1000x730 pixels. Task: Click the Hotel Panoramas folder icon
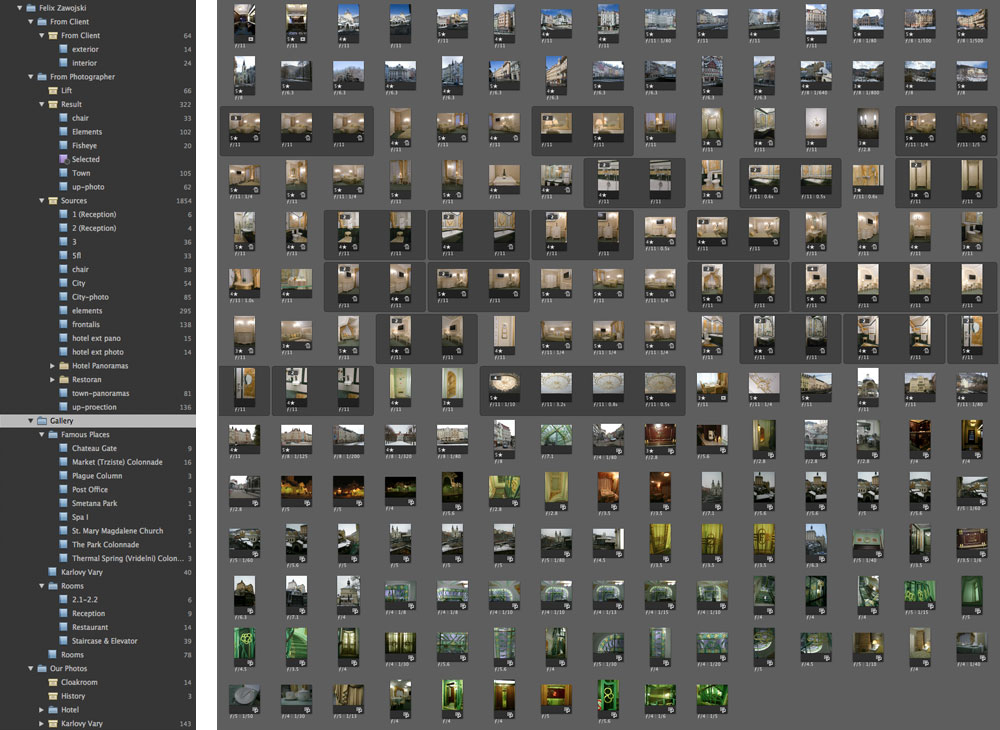pyautogui.click(x=64, y=366)
